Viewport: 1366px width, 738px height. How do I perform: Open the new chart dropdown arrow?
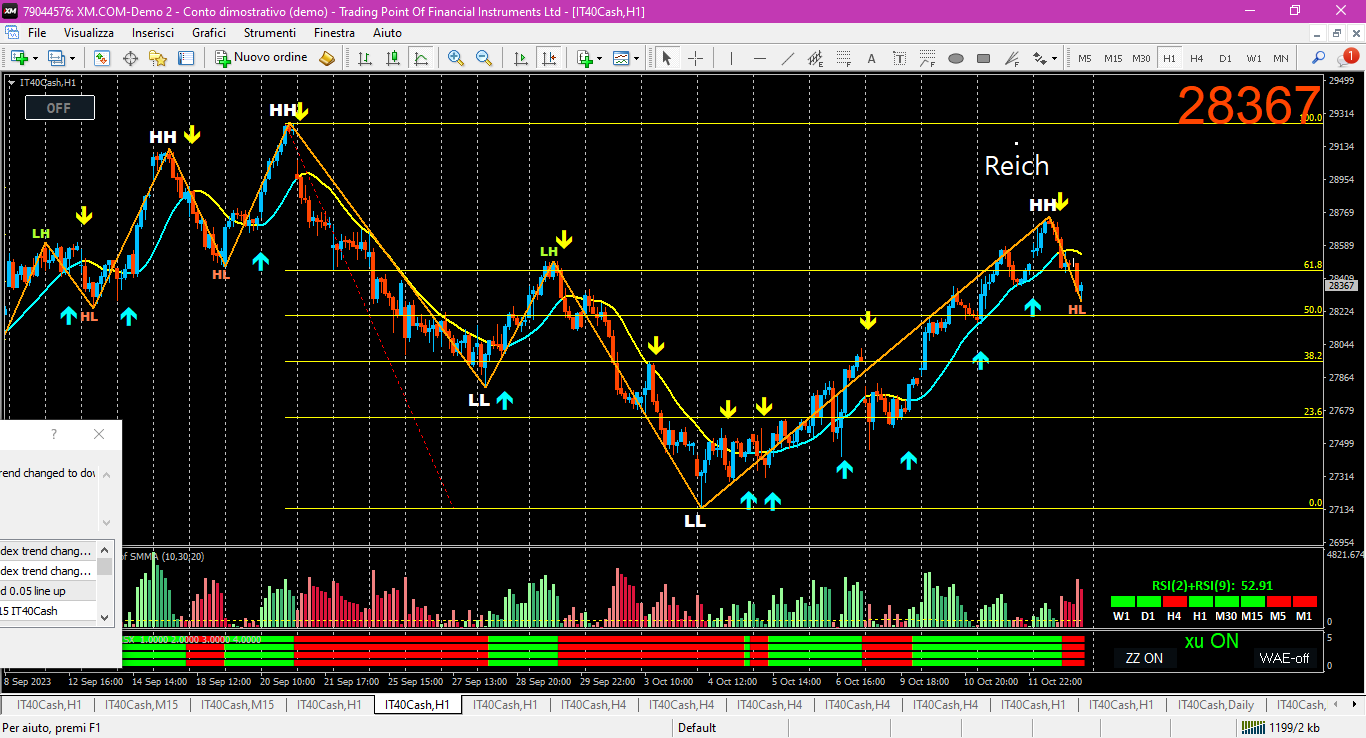tap(35, 58)
